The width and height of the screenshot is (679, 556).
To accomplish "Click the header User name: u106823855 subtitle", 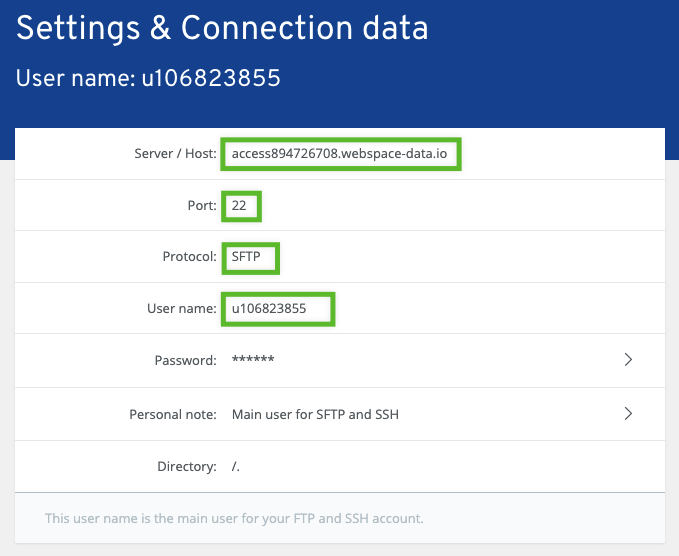I will pos(148,78).
